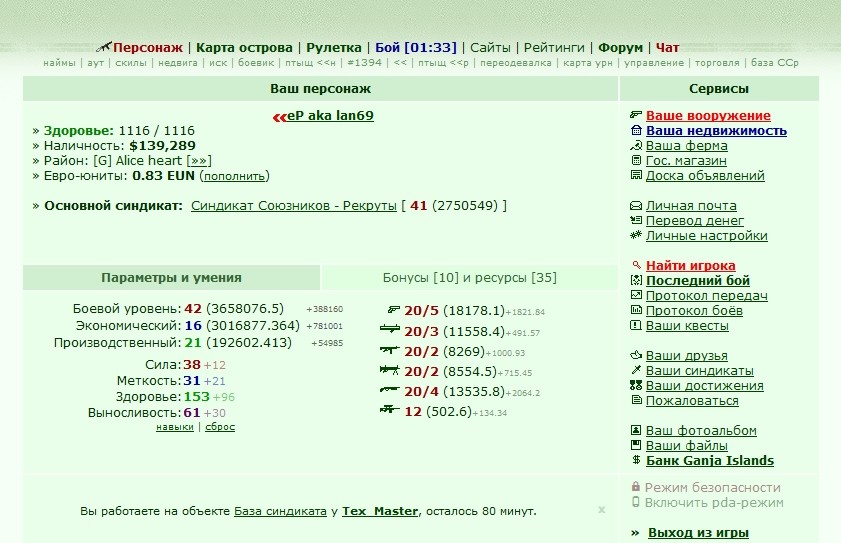Expand district details via [»»] link
This screenshot has height=543, width=841.
pos(199,160)
